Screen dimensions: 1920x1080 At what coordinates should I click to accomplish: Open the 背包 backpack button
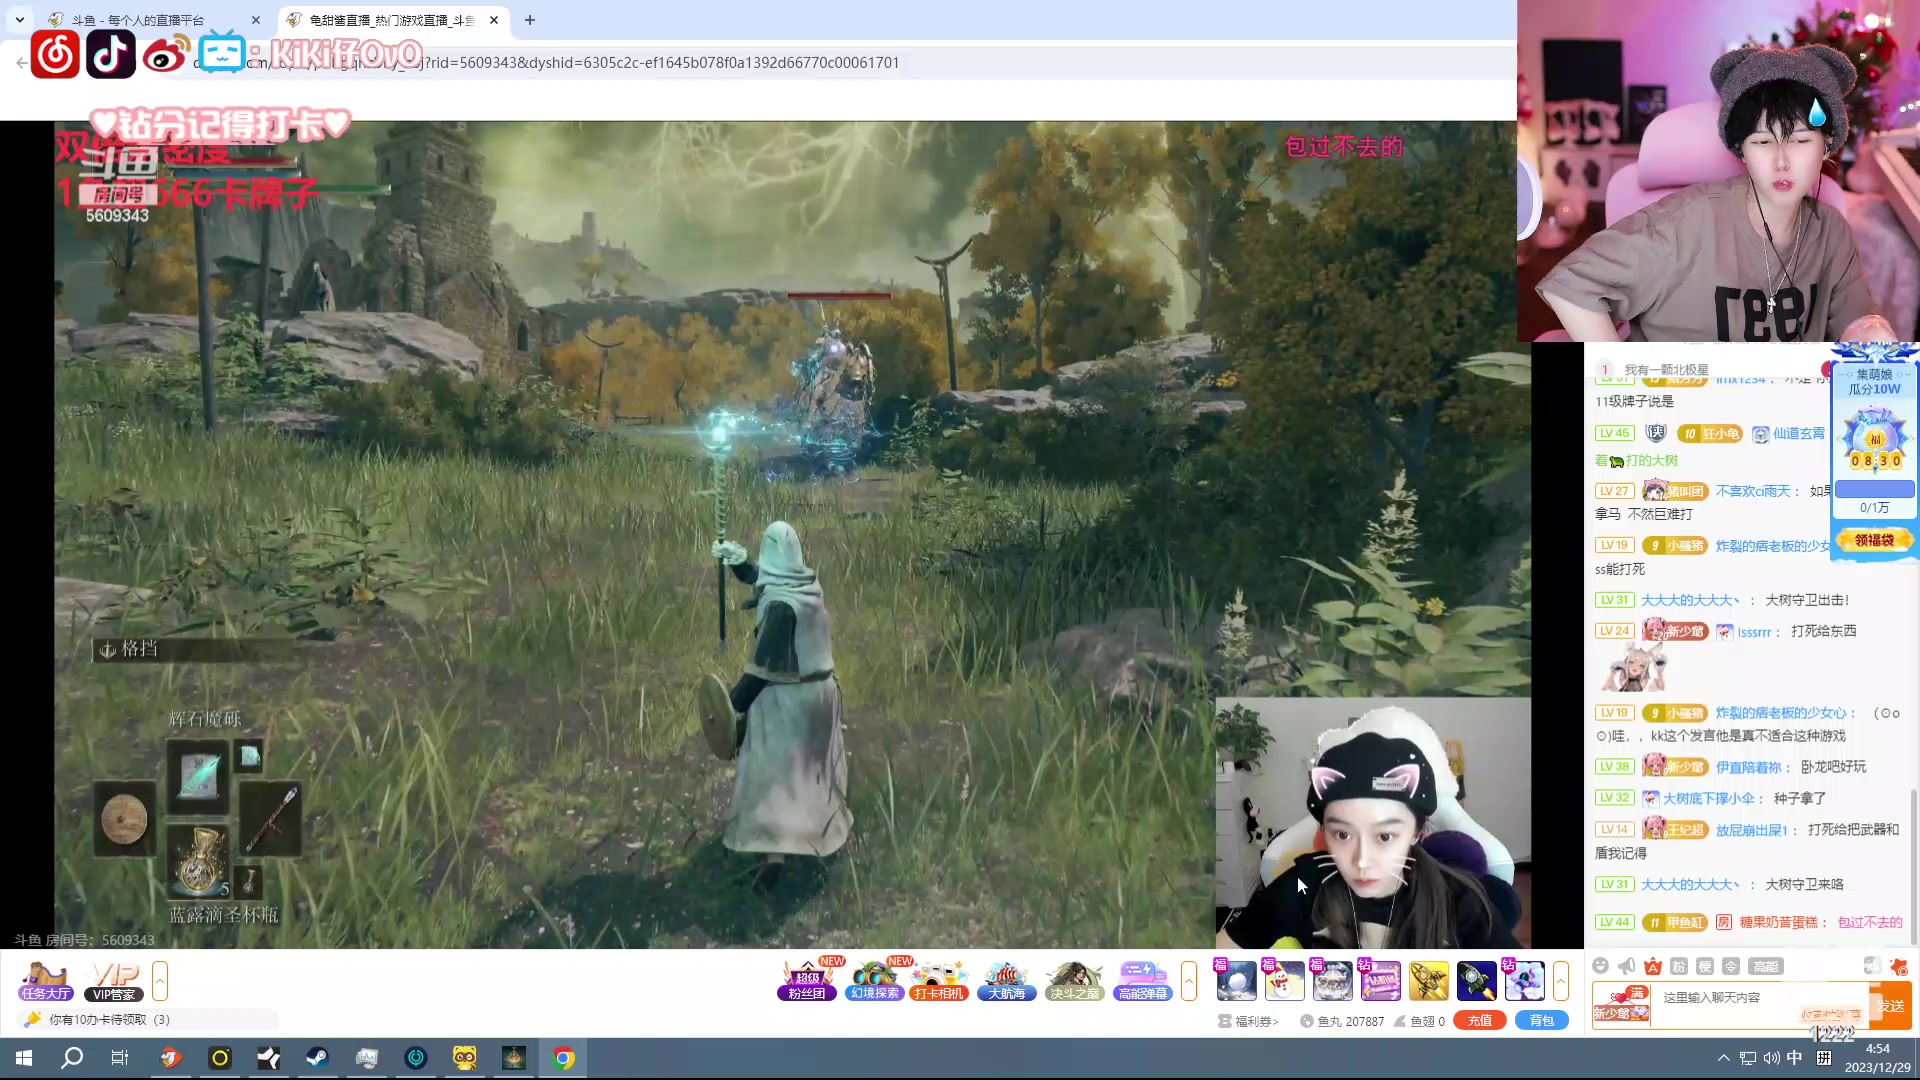pos(1542,1020)
